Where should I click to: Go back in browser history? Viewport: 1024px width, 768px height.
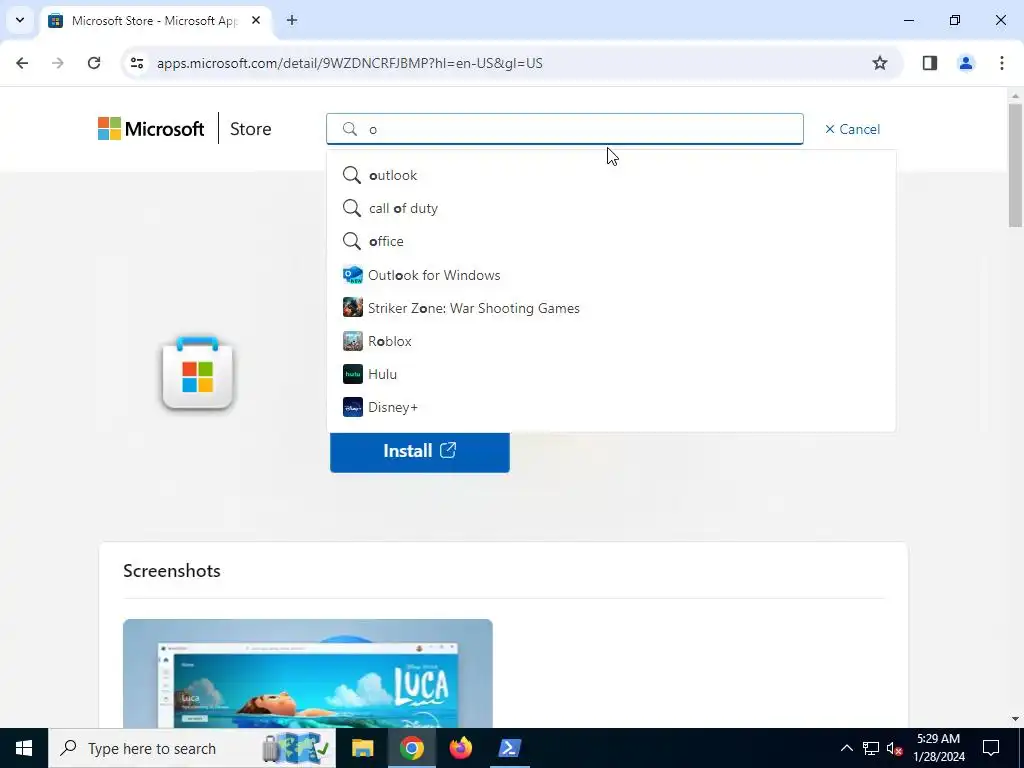22,63
